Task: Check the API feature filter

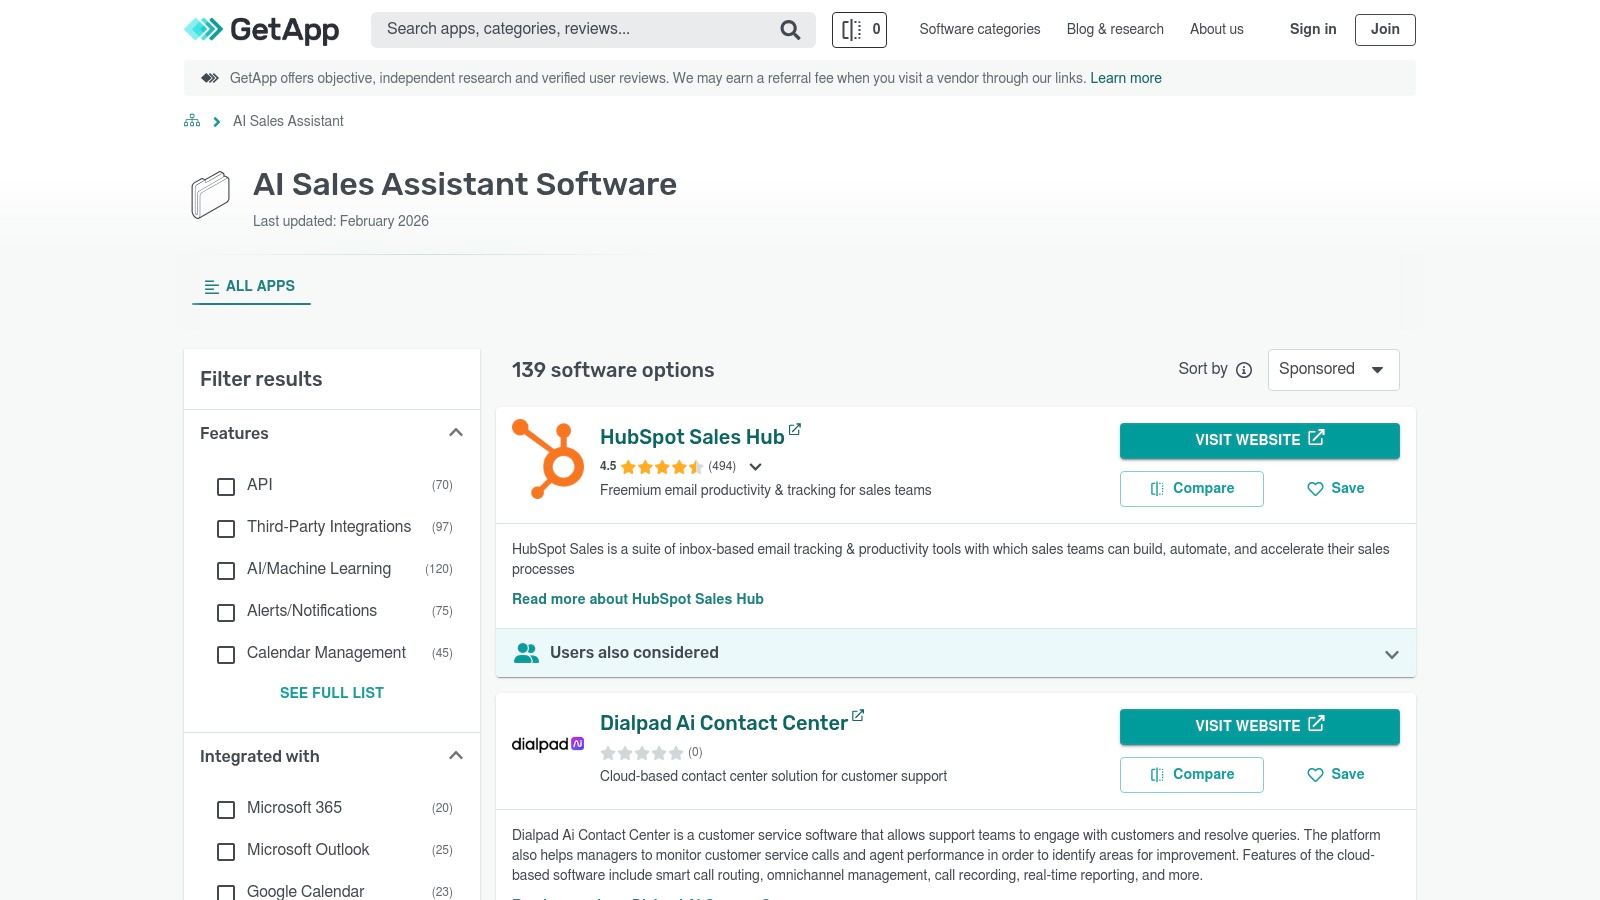Action: [226, 486]
